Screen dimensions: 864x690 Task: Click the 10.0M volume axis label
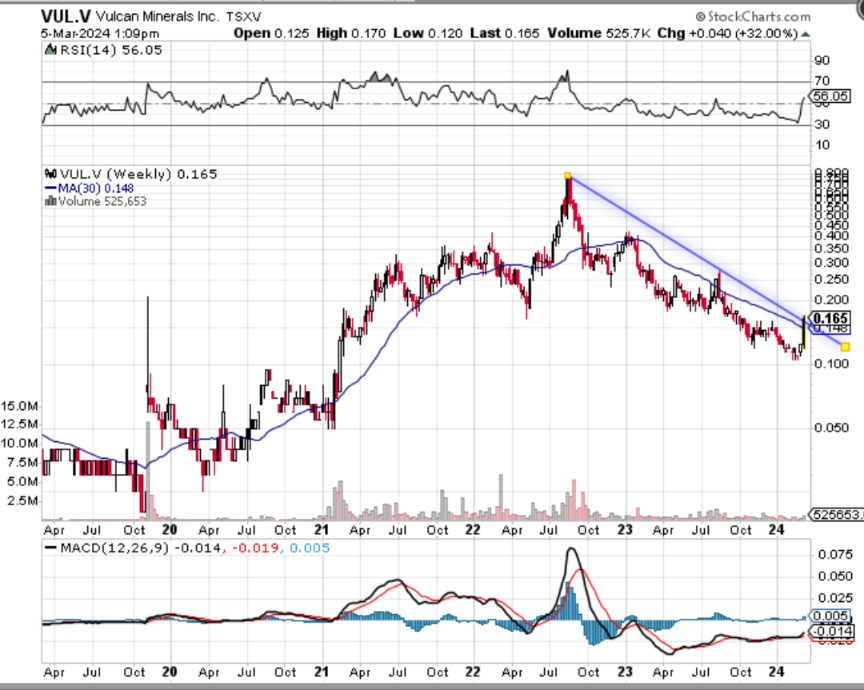click(20, 444)
